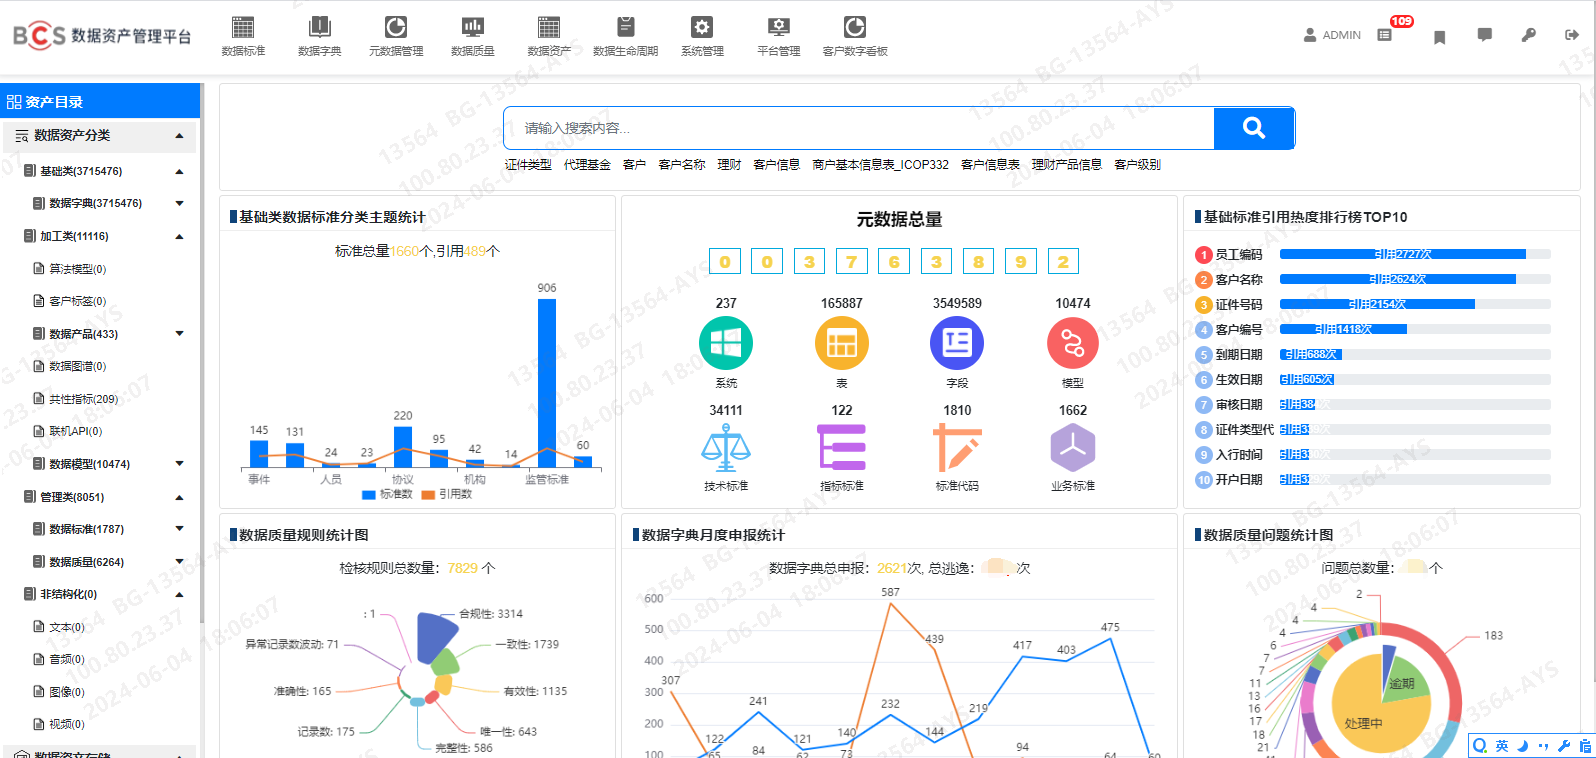1596x758 pixels.
Task: Open the chat bubble icon in the header
Action: click(1485, 35)
